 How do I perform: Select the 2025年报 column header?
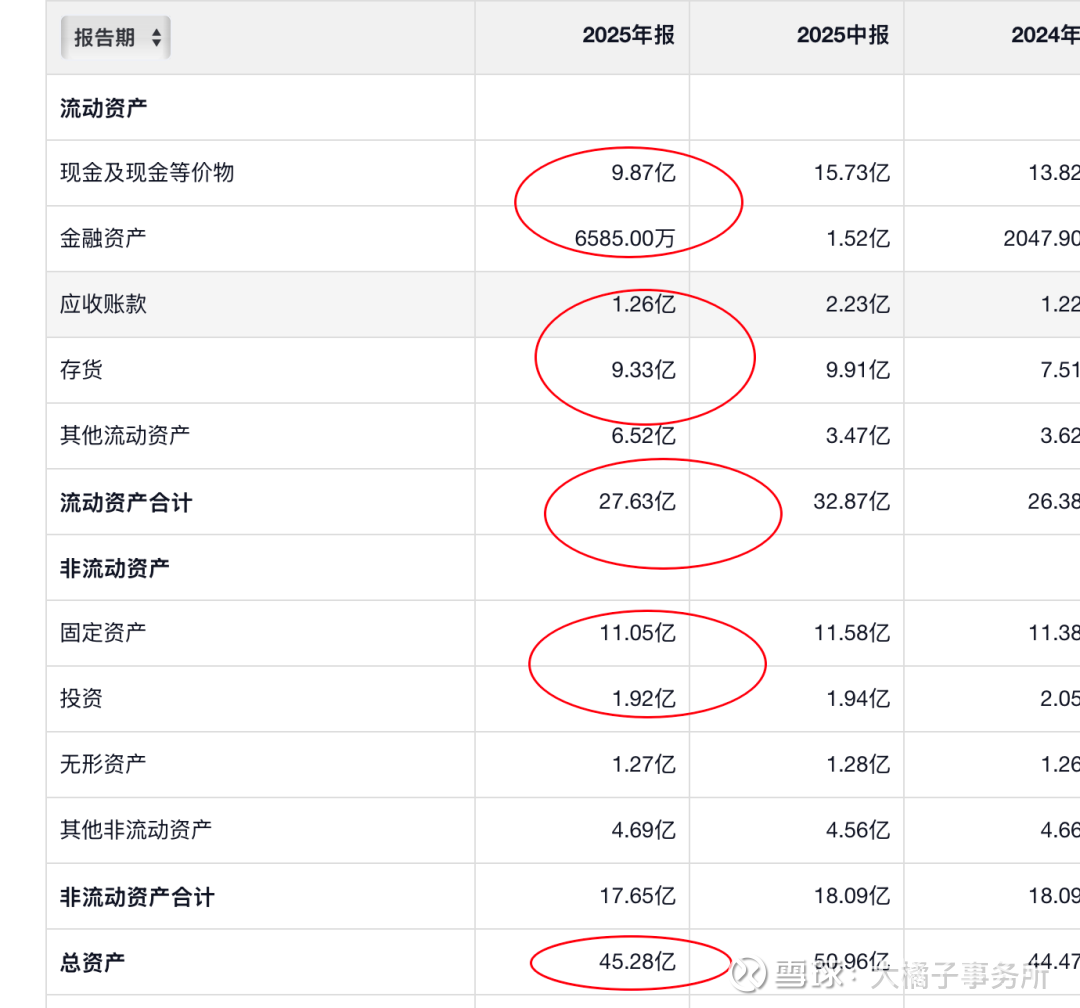[628, 36]
